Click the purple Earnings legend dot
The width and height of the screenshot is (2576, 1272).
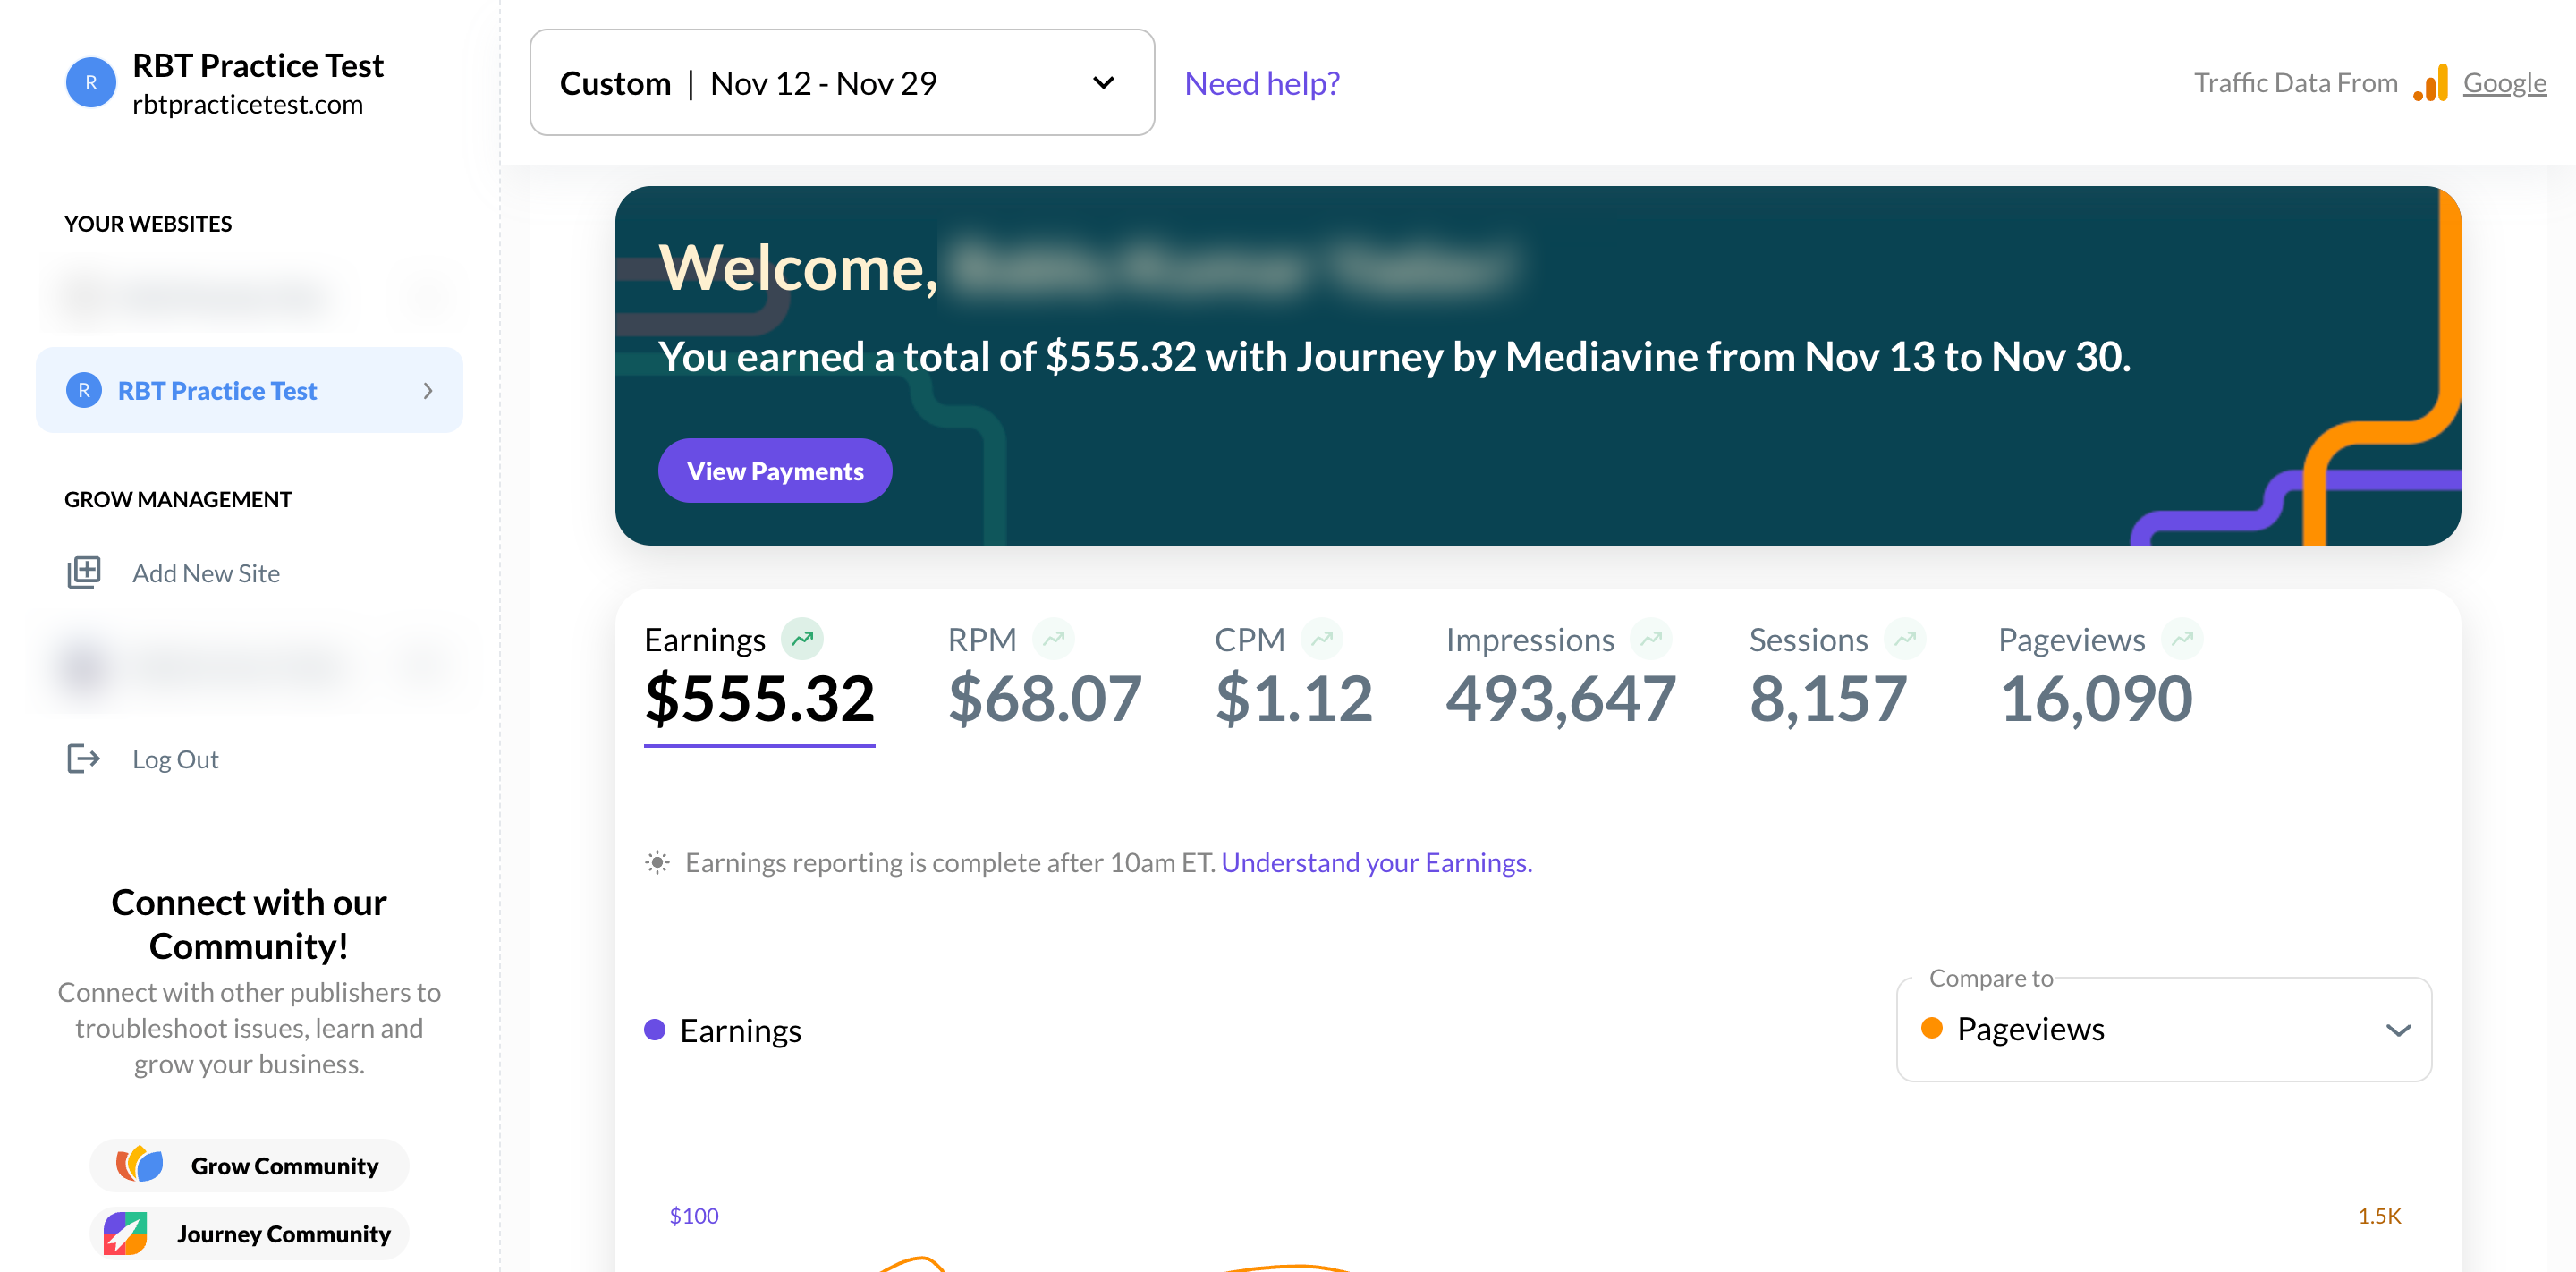pyautogui.click(x=655, y=1030)
